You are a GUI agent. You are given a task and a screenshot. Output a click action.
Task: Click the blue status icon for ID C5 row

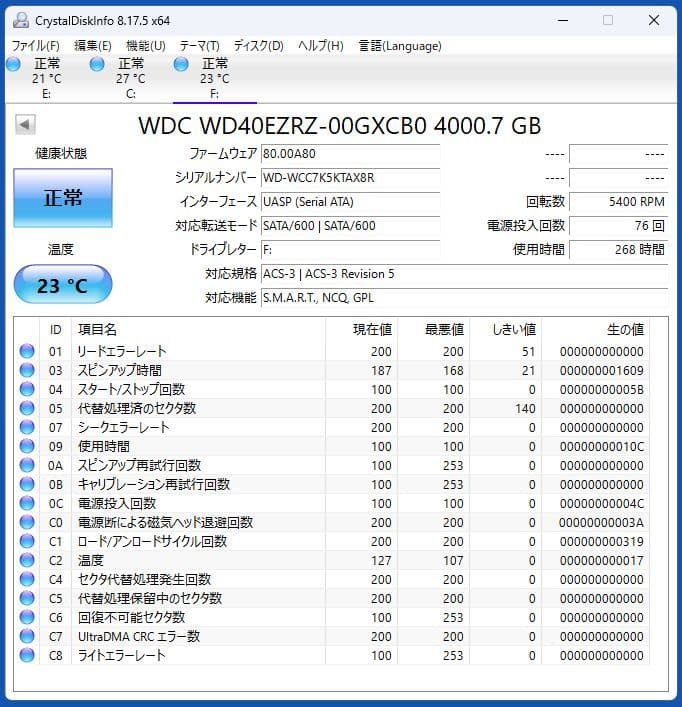click(27, 598)
